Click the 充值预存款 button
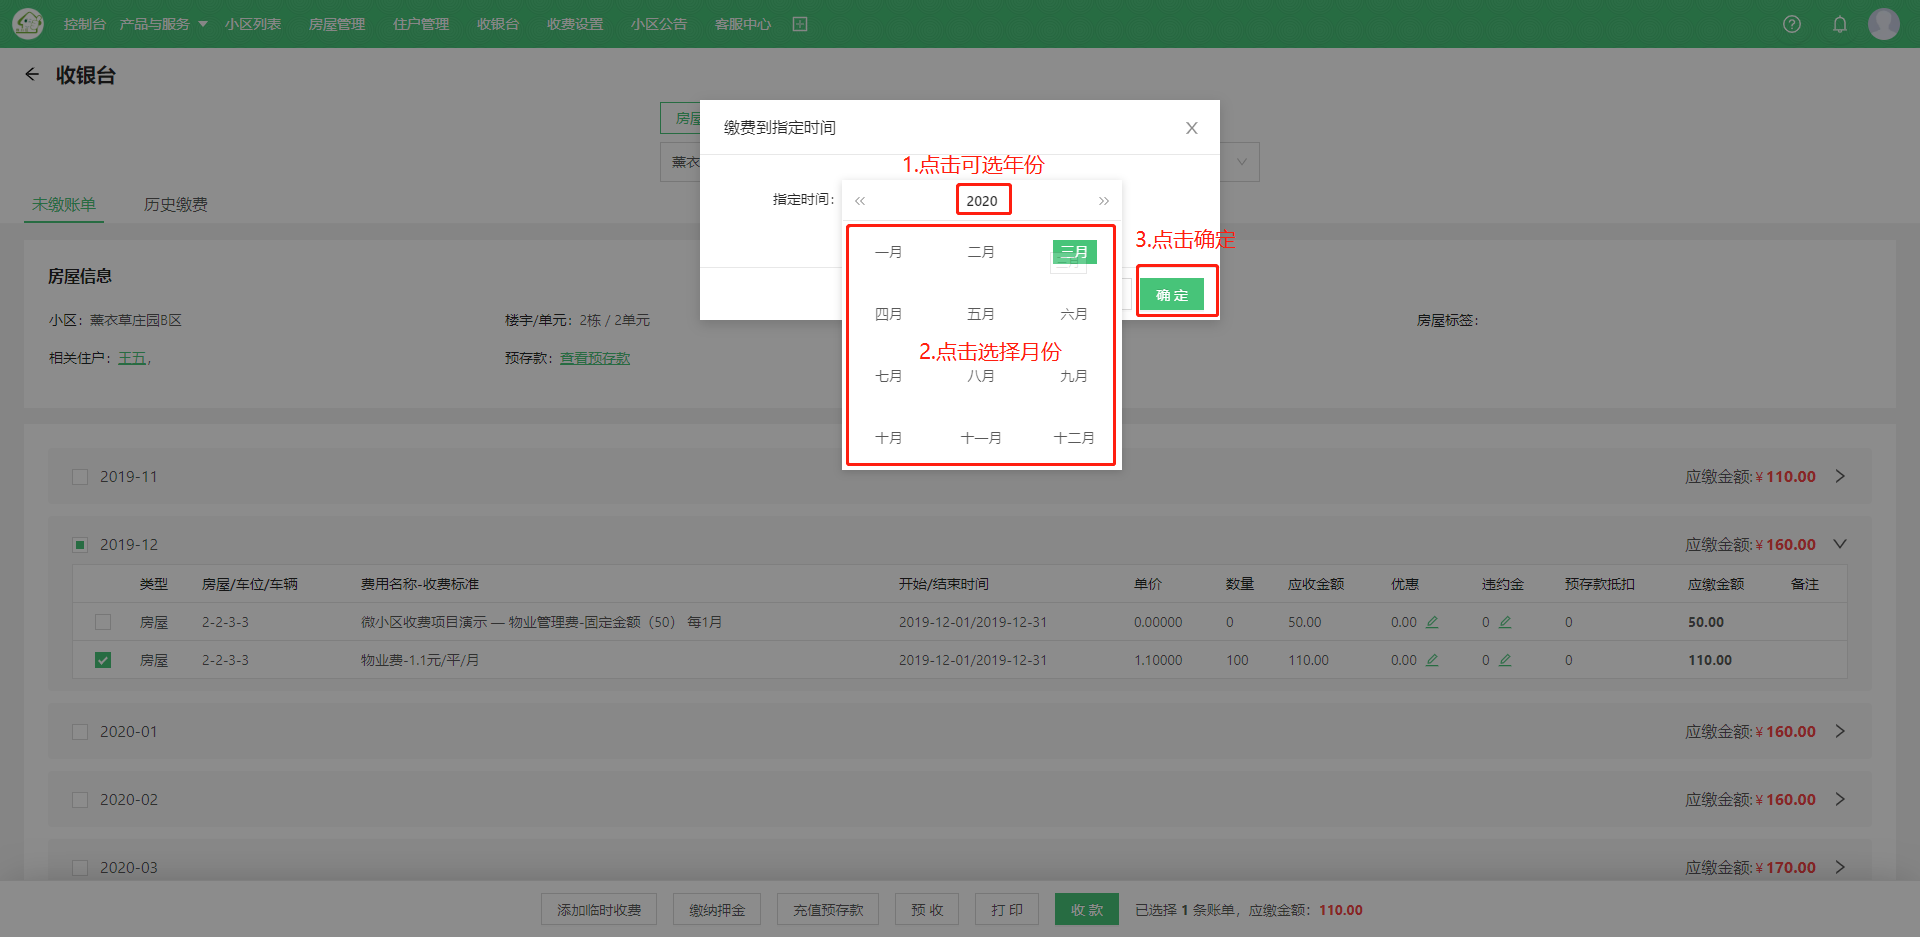 coord(828,910)
